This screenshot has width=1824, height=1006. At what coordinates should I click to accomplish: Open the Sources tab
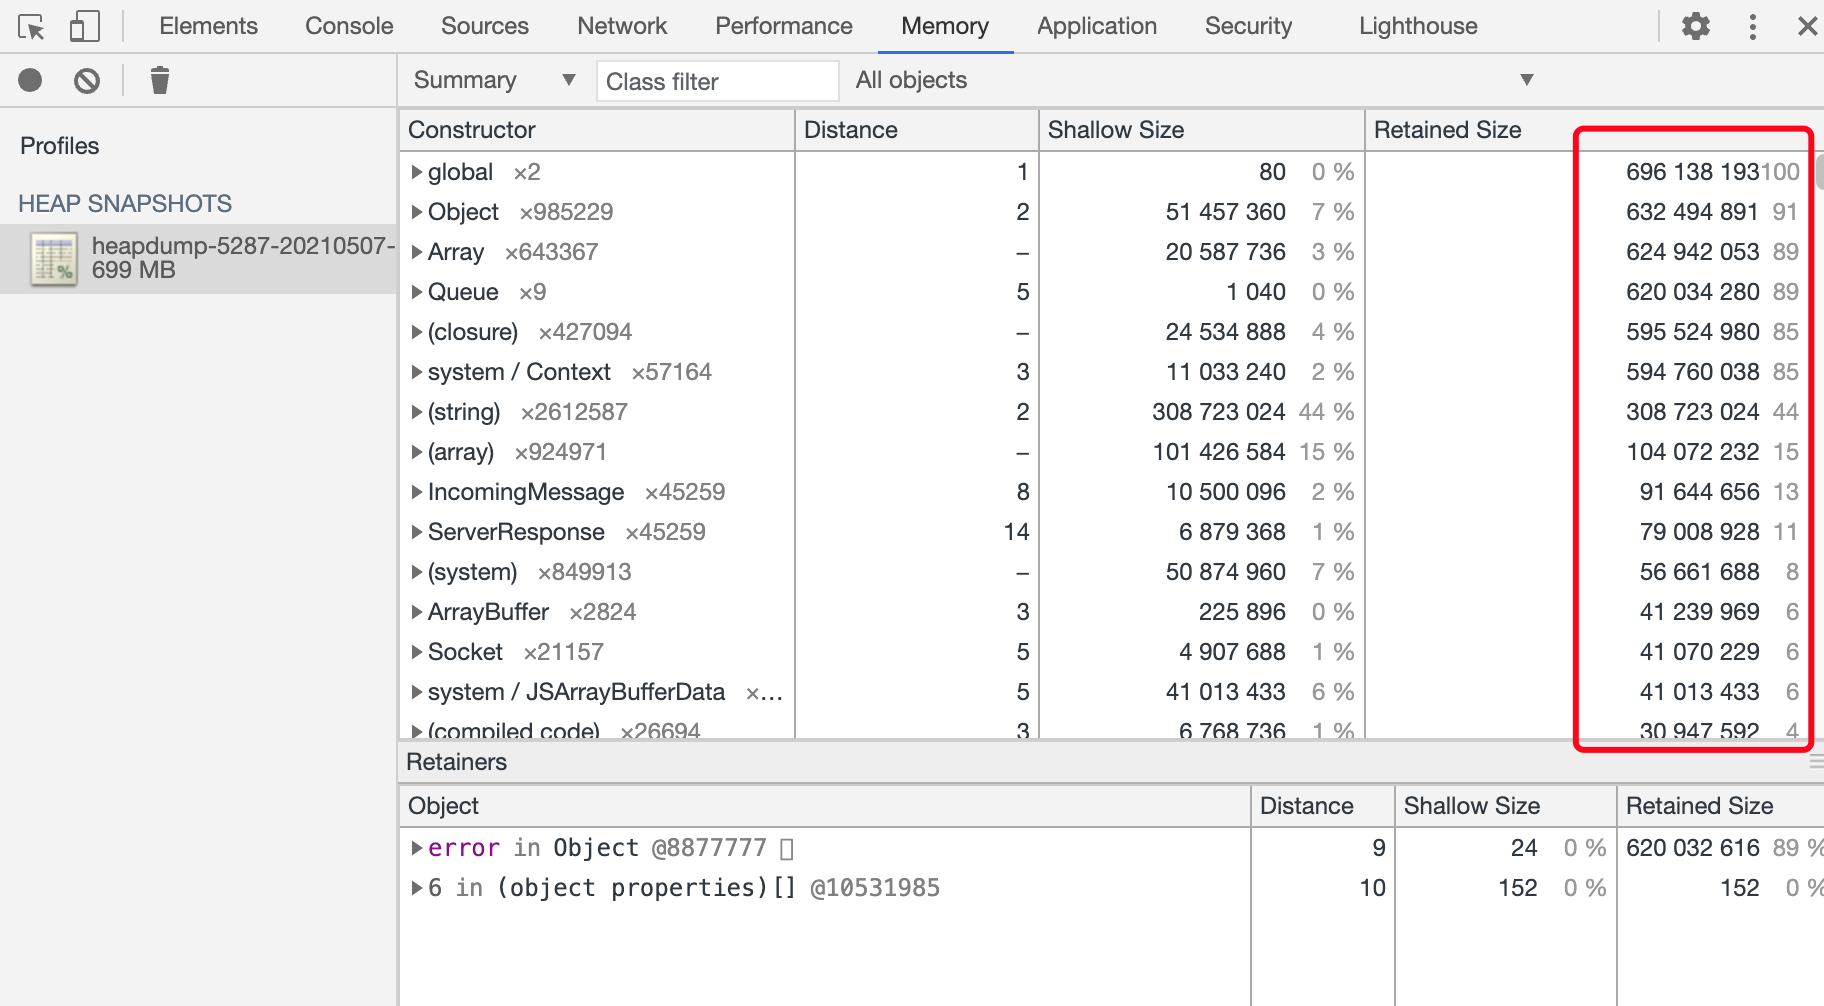pos(485,26)
